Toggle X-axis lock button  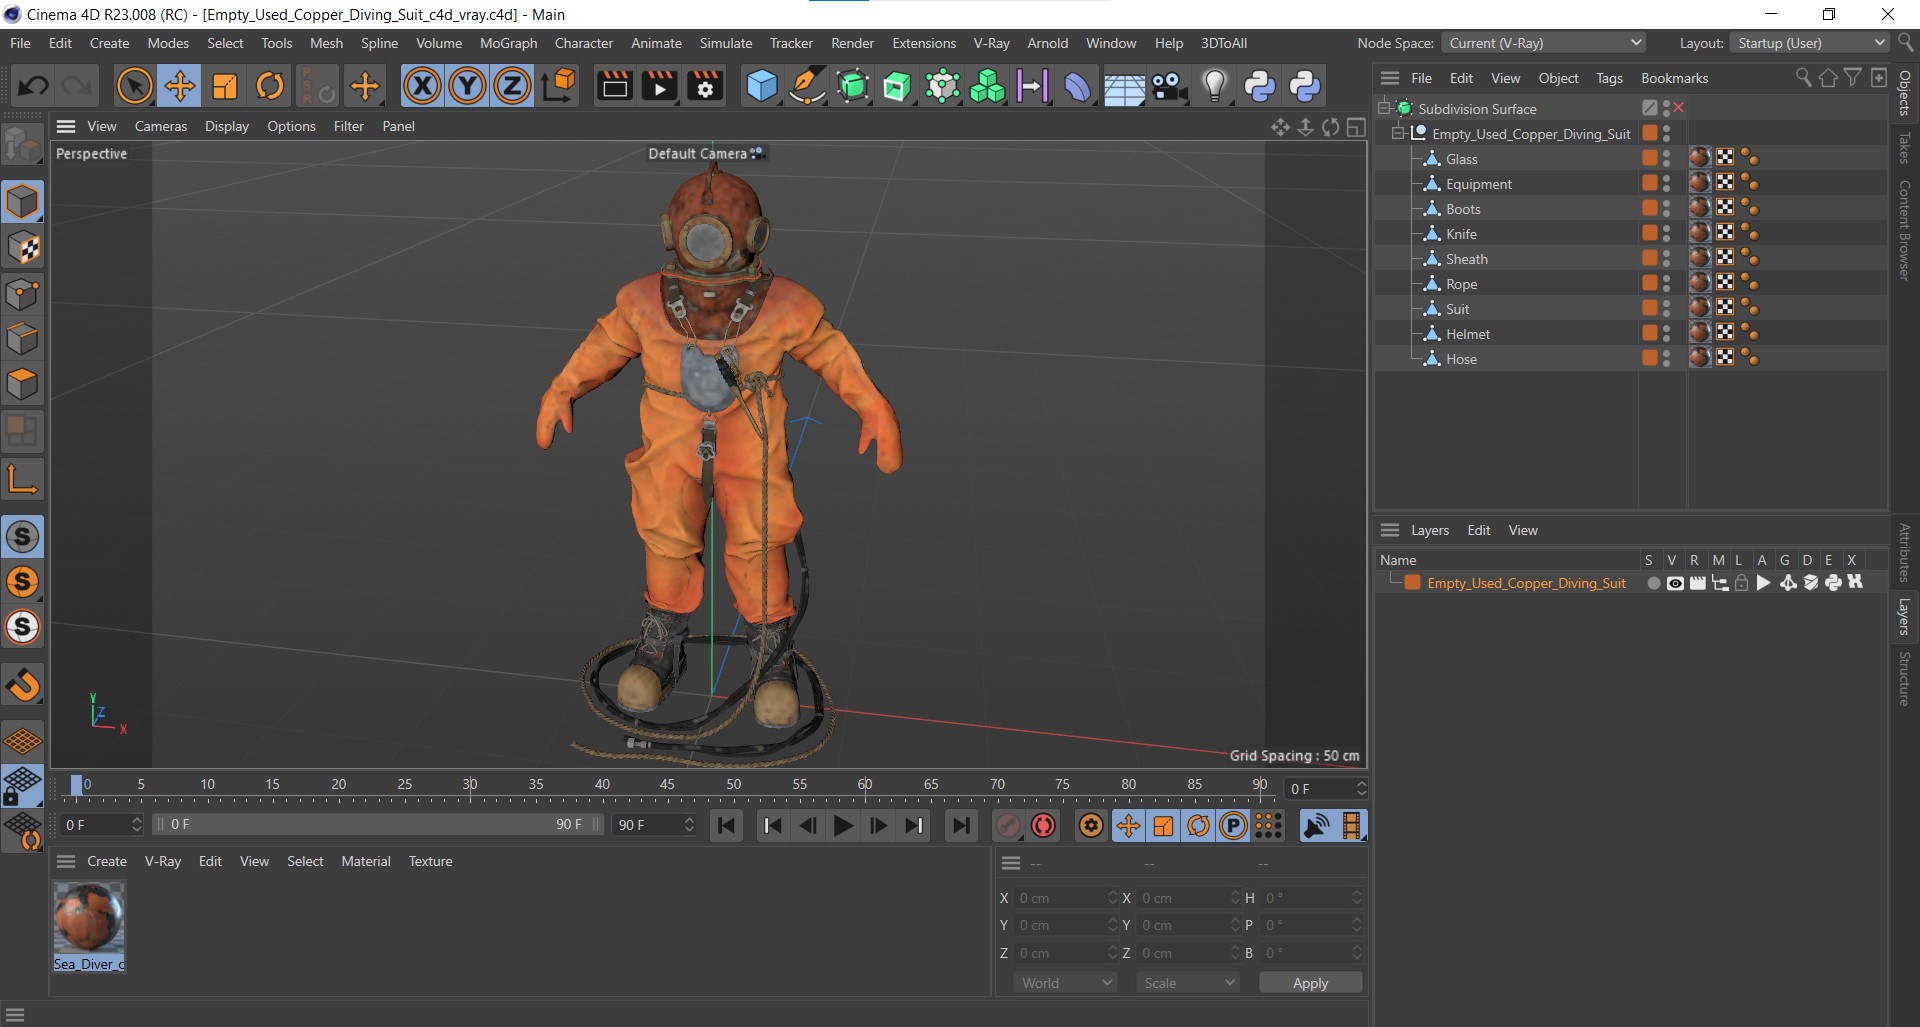pyautogui.click(x=422, y=87)
